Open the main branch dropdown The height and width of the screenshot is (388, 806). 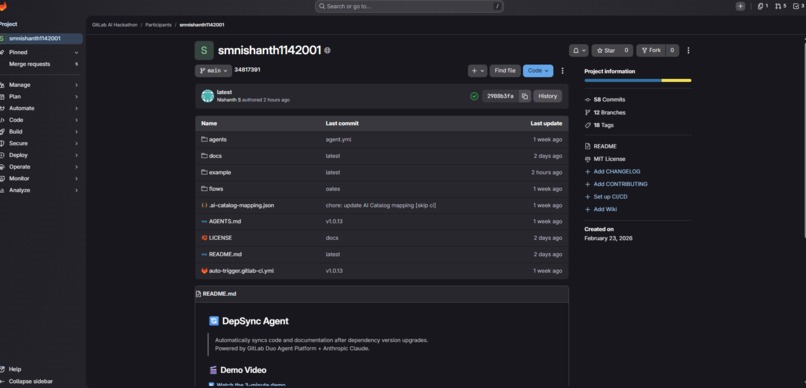click(x=213, y=71)
